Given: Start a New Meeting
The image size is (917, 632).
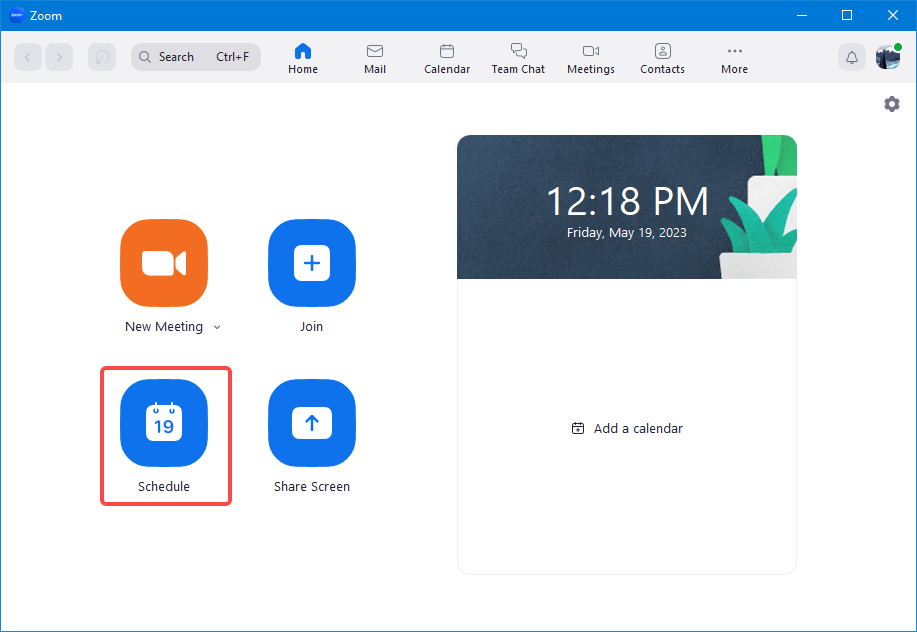Looking at the screenshot, I should tap(163, 263).
